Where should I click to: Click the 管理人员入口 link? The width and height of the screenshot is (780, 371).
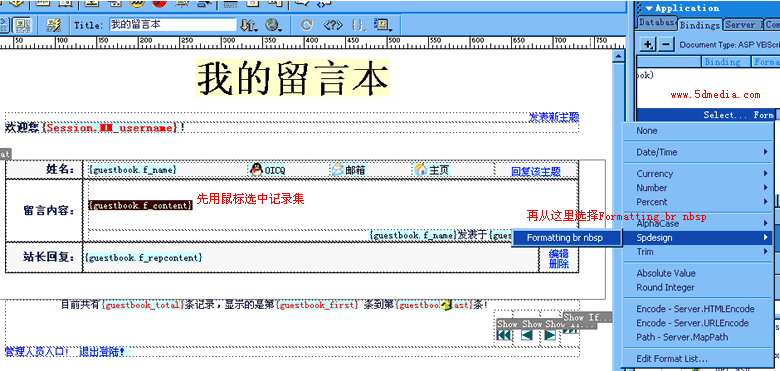click(37, 352)
